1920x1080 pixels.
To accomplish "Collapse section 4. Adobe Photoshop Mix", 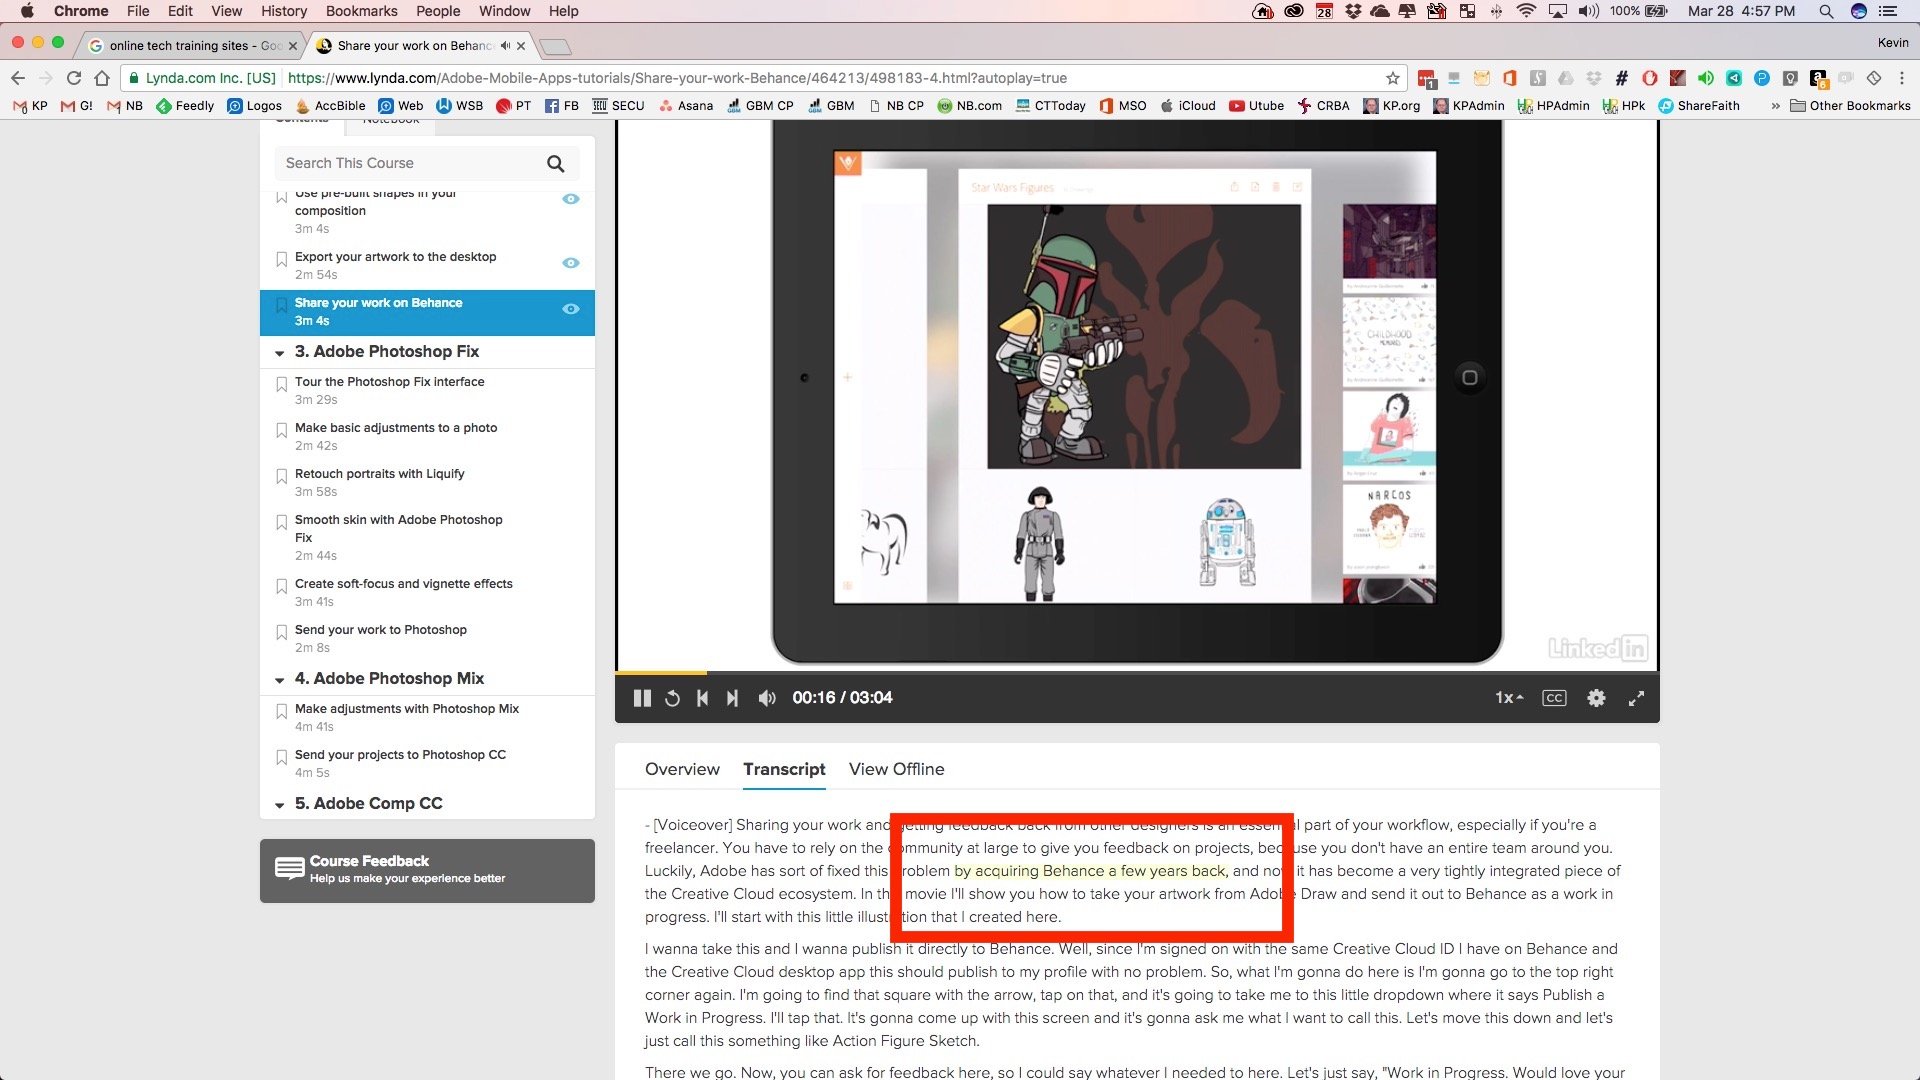I will 280,680.
